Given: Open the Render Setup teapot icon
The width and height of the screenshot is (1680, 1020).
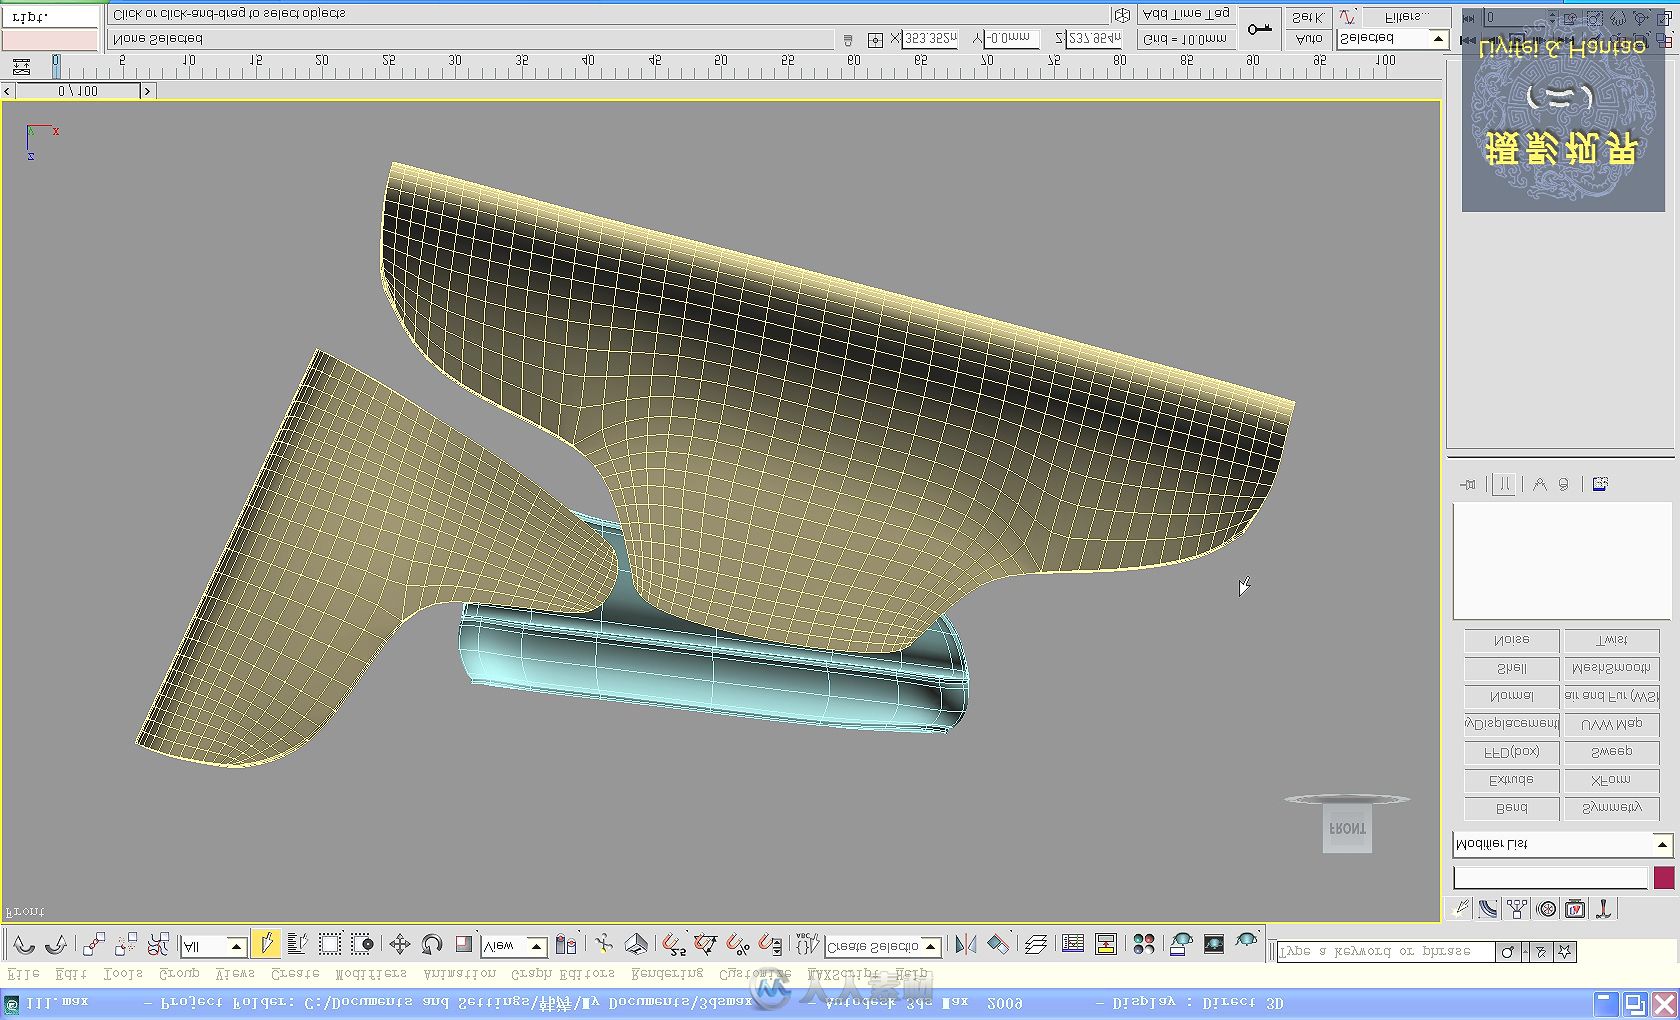Looking at the screenshot, I should (1181, 944).
